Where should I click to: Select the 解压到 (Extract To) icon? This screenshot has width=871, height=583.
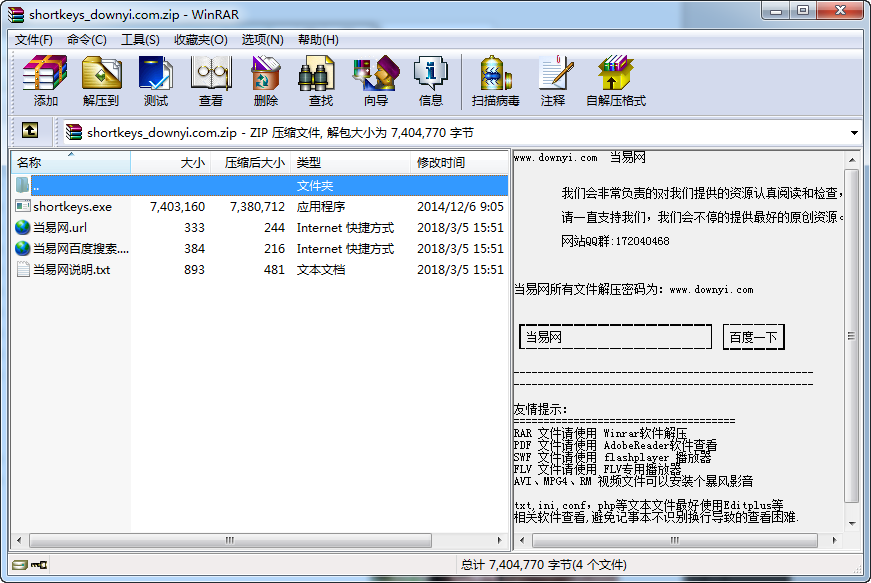click(x=101, y=80)
